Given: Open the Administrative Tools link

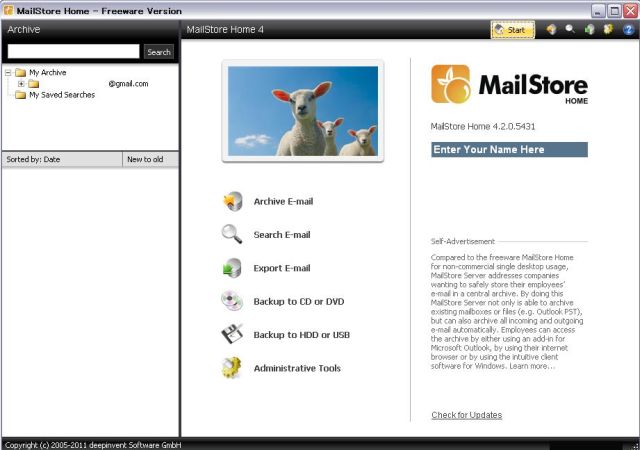Looking at the screenshot, I should pyautogui.click(x=297, y=368).
